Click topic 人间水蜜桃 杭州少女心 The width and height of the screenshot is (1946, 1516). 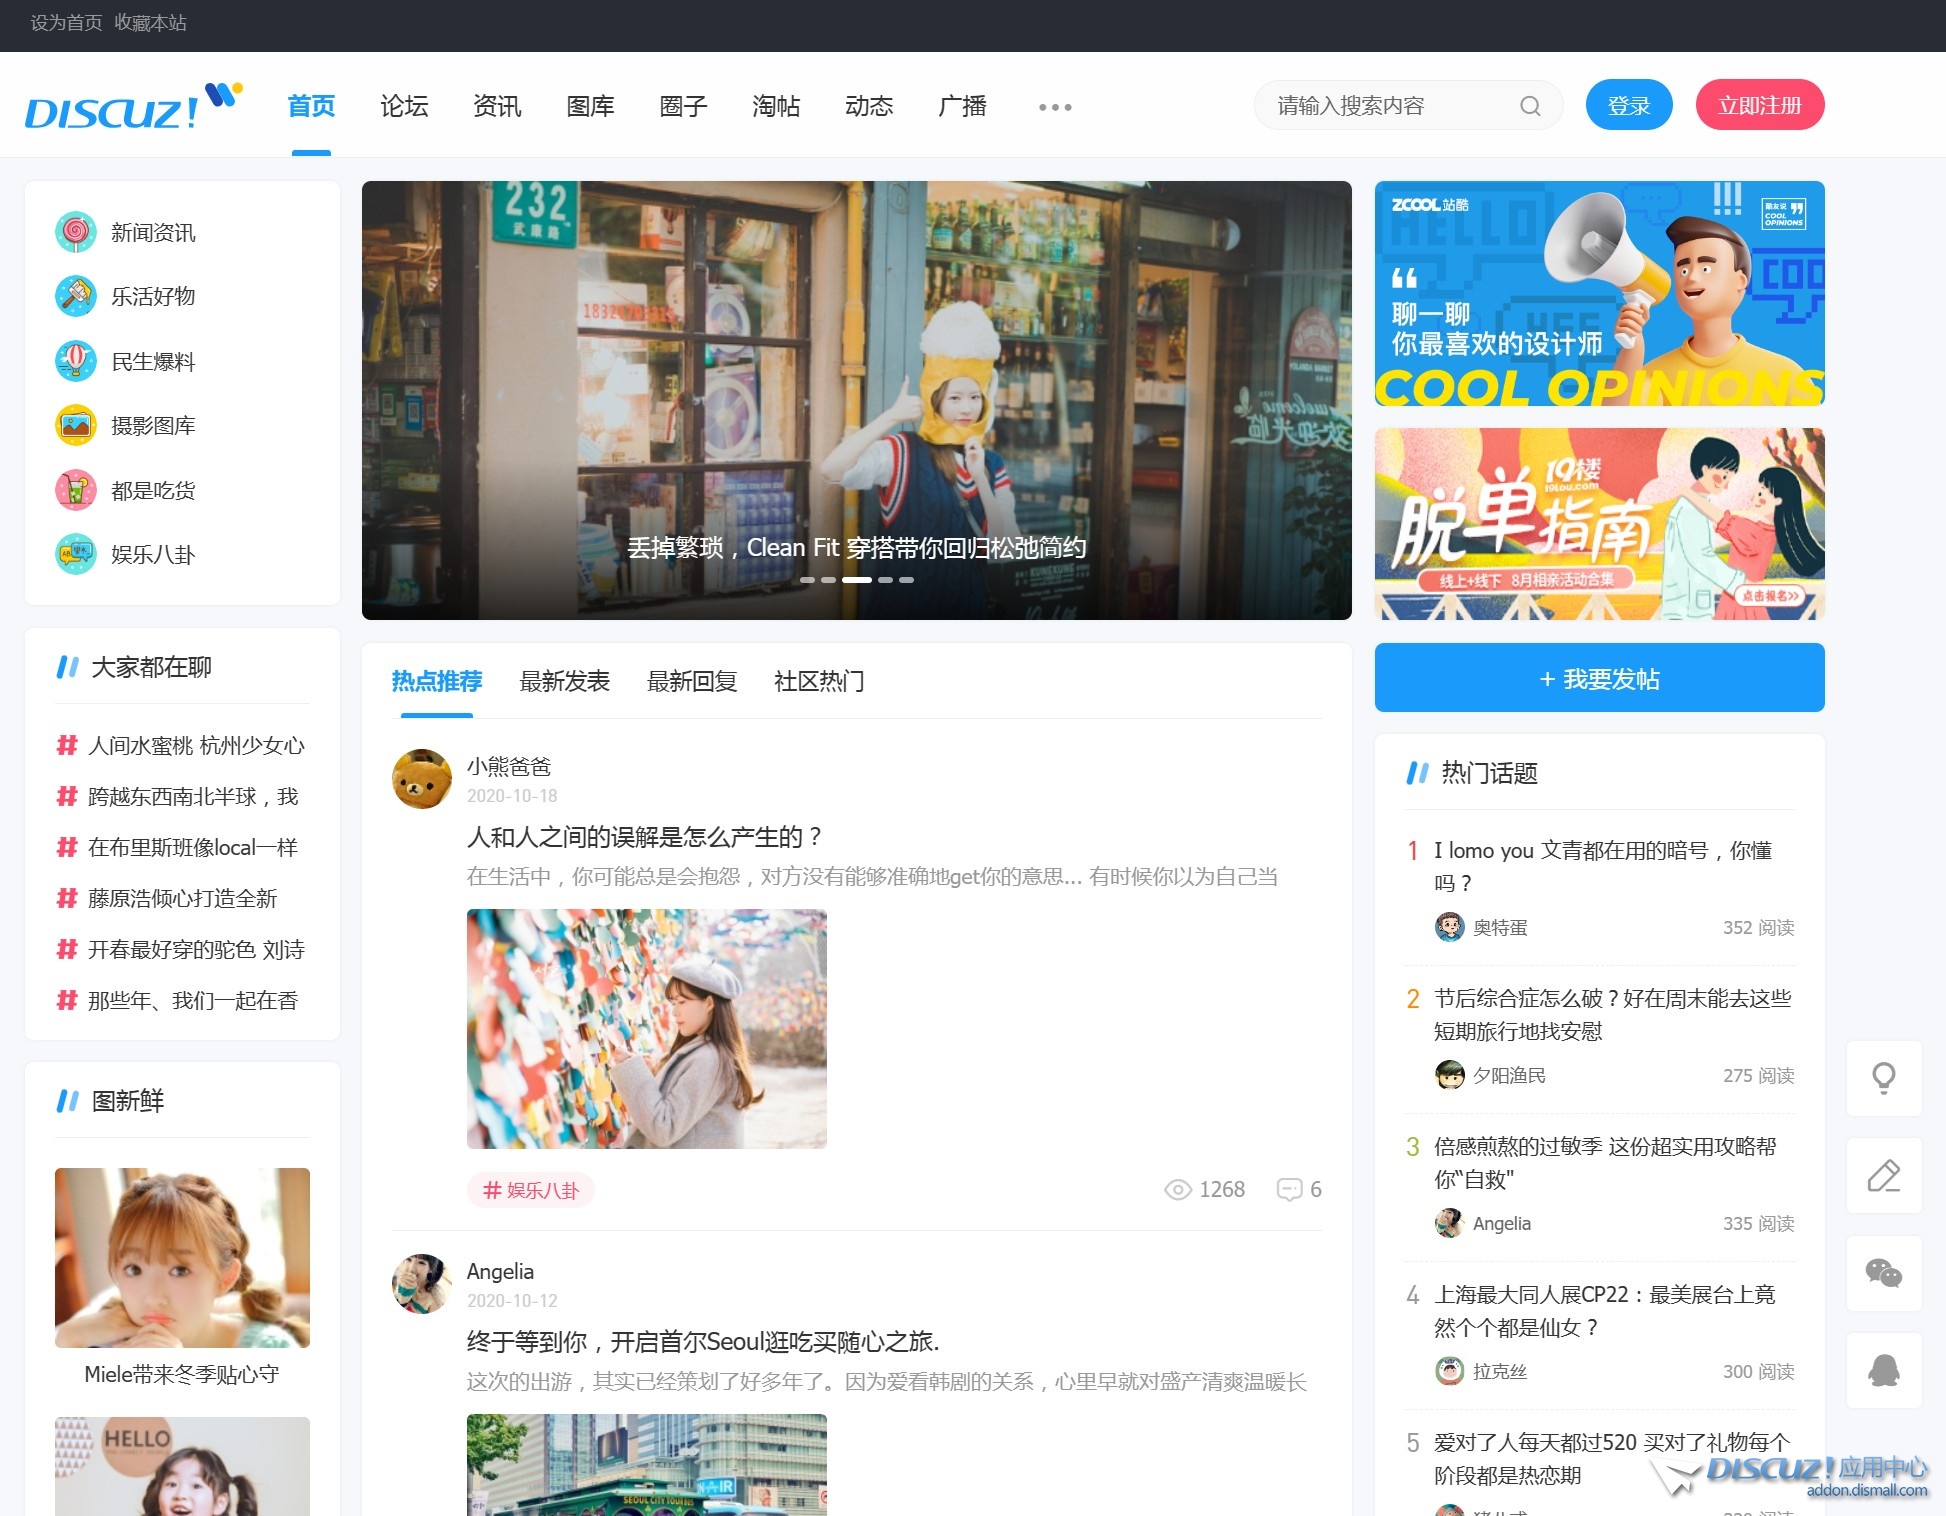(196, 746)
